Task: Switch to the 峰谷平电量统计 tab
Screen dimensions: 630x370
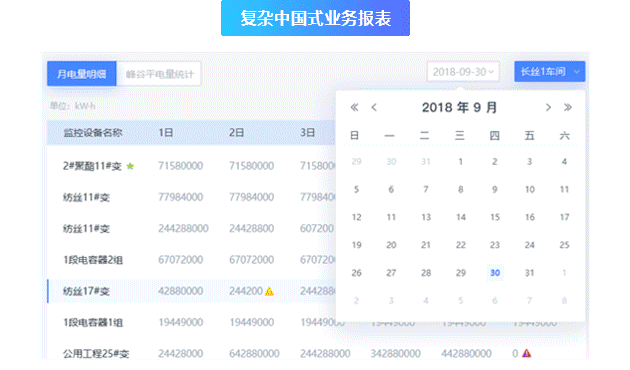Action: (x=159, y=74)
